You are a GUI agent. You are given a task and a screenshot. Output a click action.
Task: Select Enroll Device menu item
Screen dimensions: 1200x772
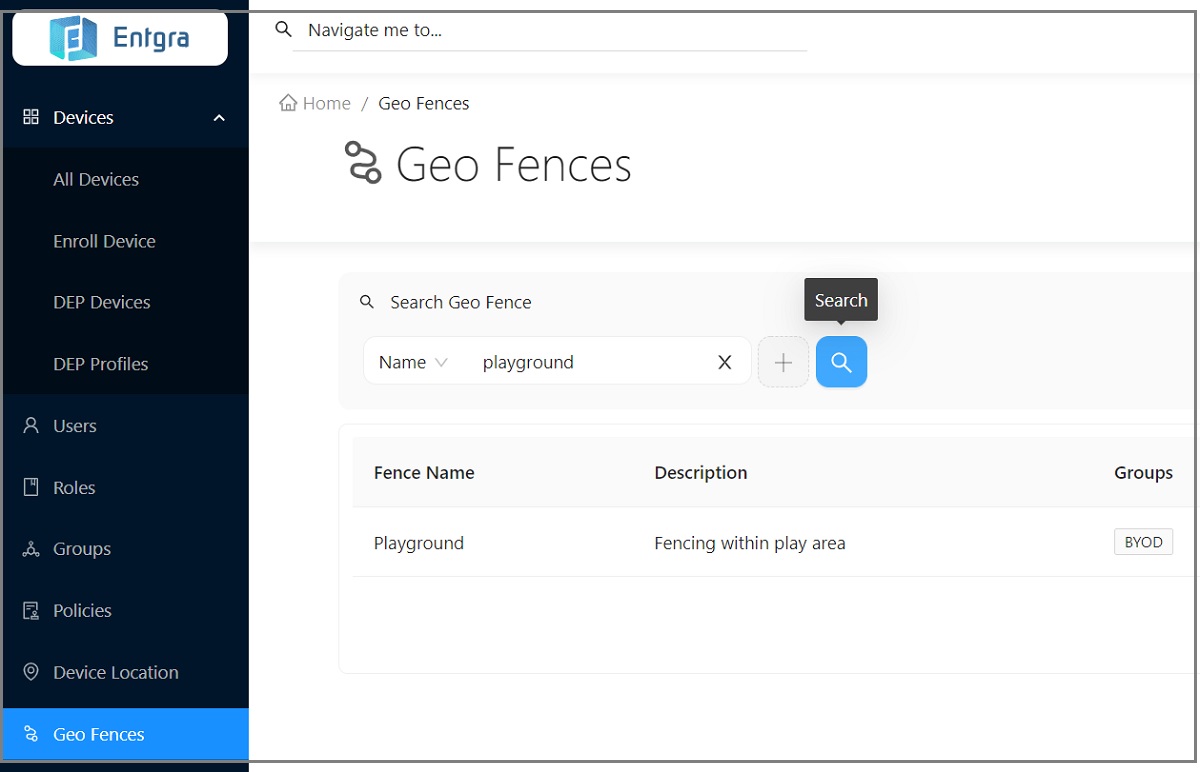click(104, 241)
